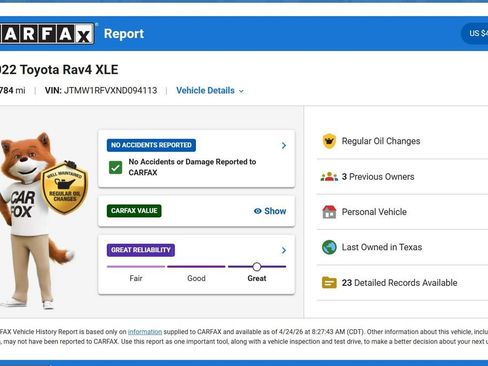Viewport: 488px width, 366px height.
Task: Click the Detailed Records folder icon
Action: pos(329,283)
